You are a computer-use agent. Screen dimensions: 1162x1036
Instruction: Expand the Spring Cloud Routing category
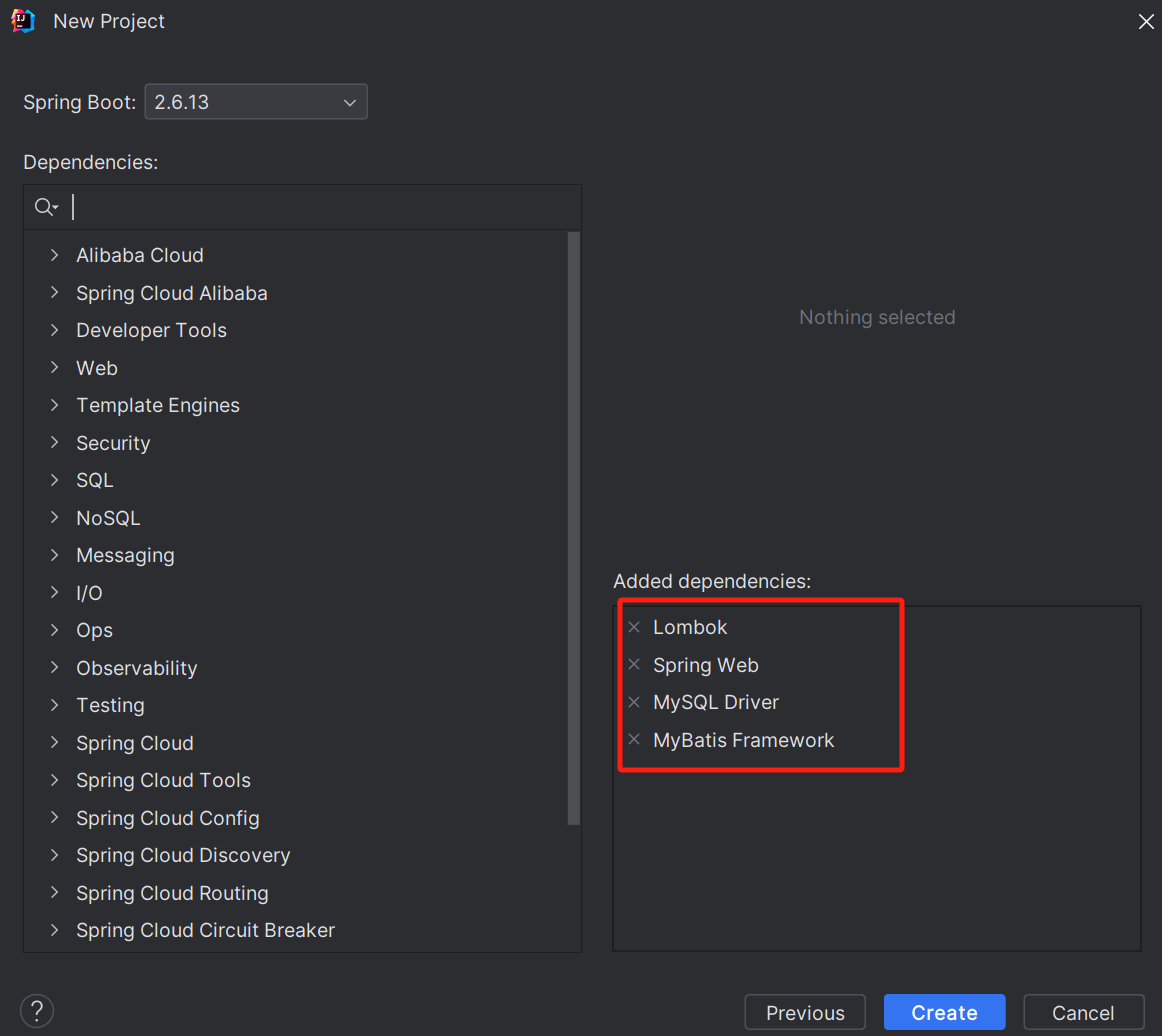tap(54, 892)
